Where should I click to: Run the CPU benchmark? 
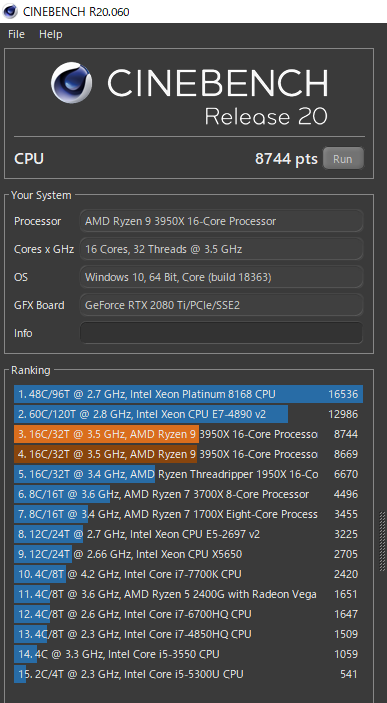click(343, 159)
